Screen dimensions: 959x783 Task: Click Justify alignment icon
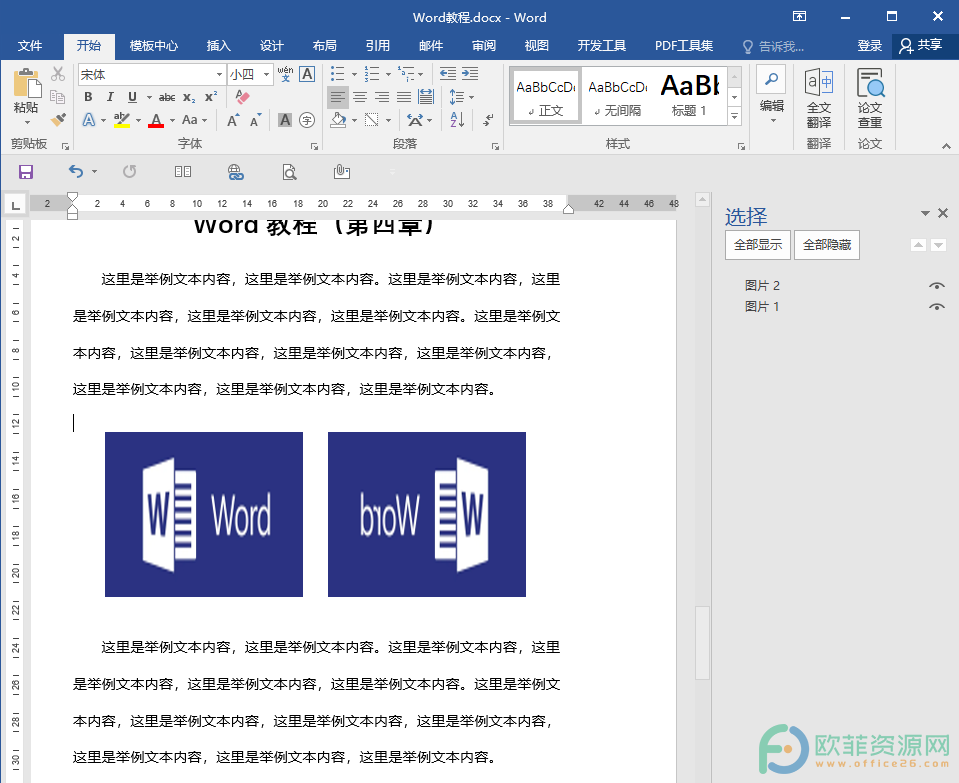404,97
